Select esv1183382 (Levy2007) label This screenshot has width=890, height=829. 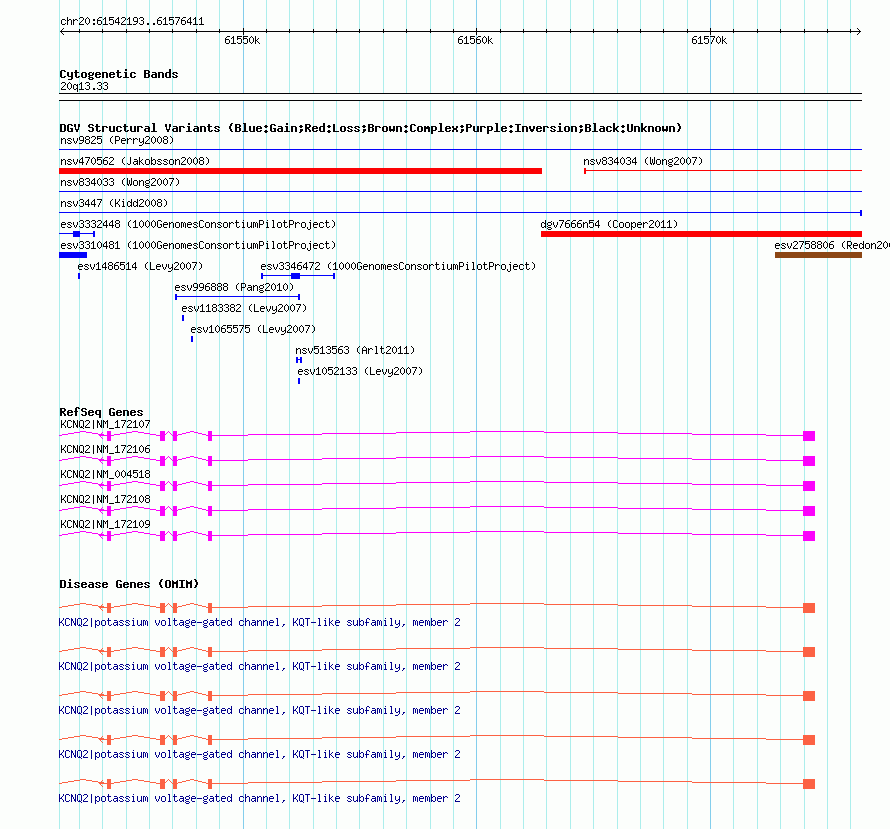tap(244, 308)
